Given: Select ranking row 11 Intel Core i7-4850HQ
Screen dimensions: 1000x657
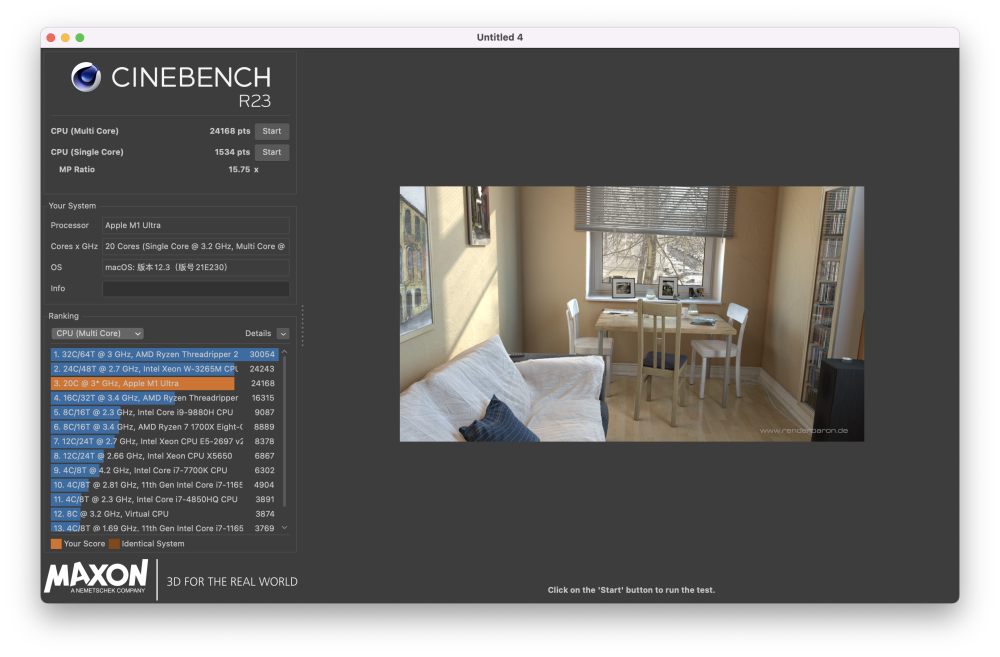Looking at the screenshot, I should 165,499.
